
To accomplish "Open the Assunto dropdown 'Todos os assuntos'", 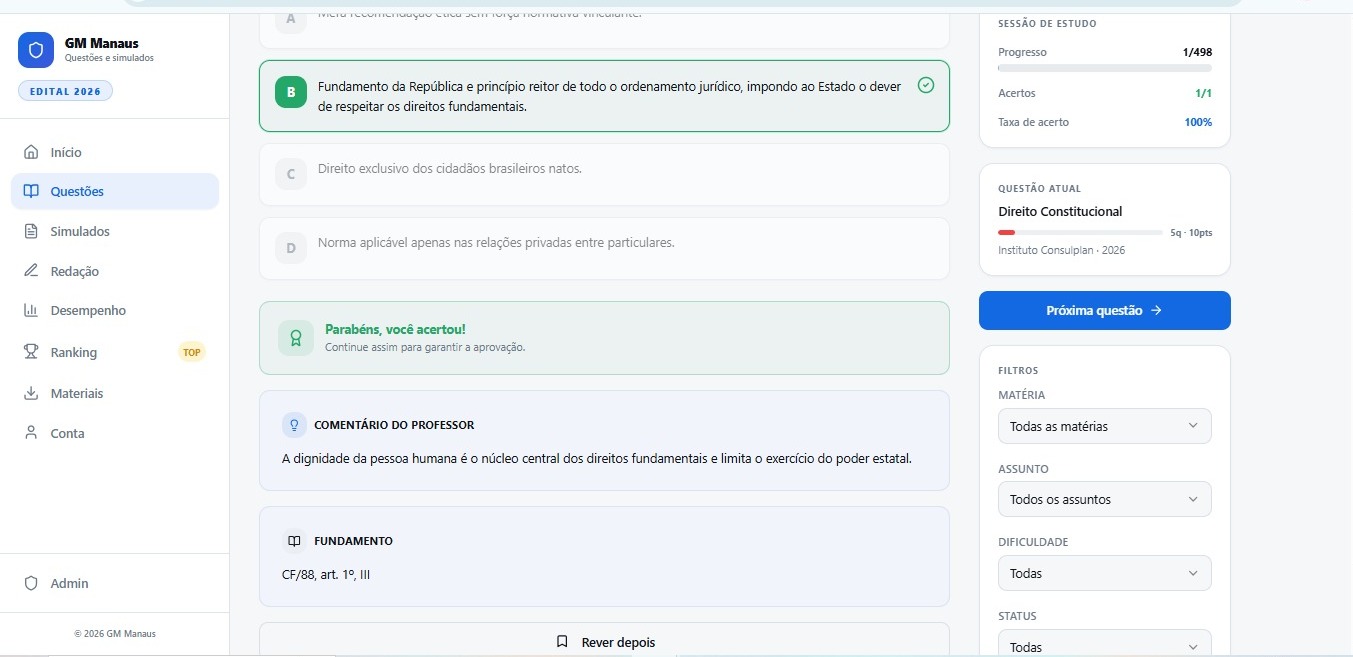I will coord(1104,499).
